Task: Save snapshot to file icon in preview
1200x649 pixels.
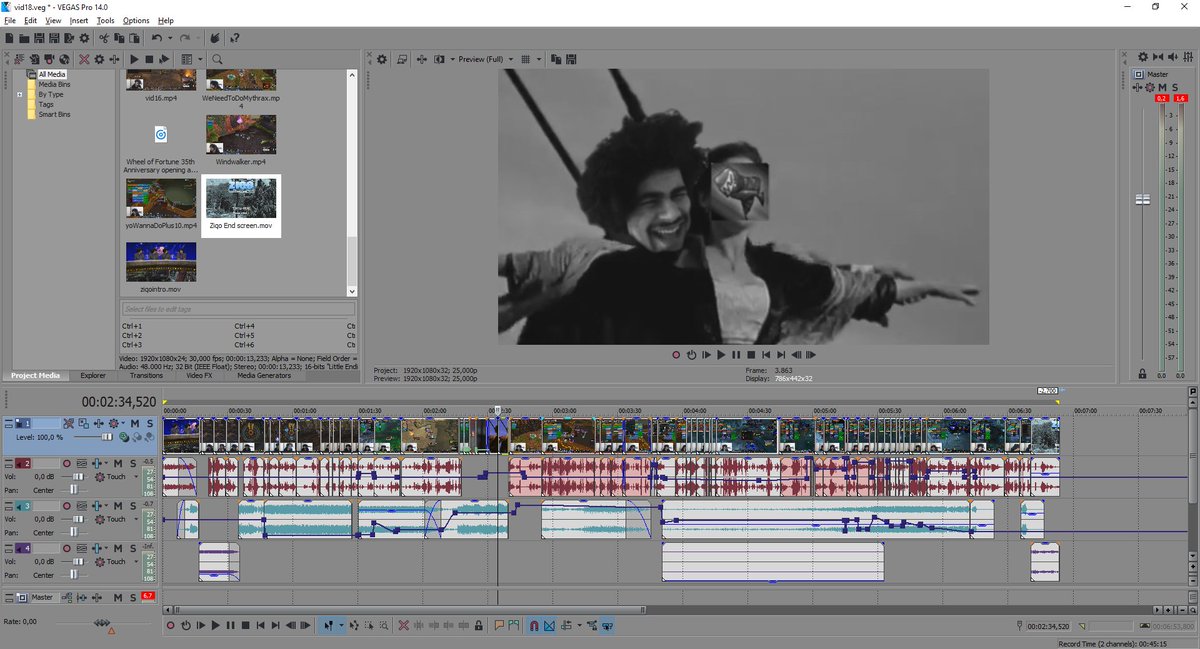Action: pyautogui.click(x=571, y=59)
